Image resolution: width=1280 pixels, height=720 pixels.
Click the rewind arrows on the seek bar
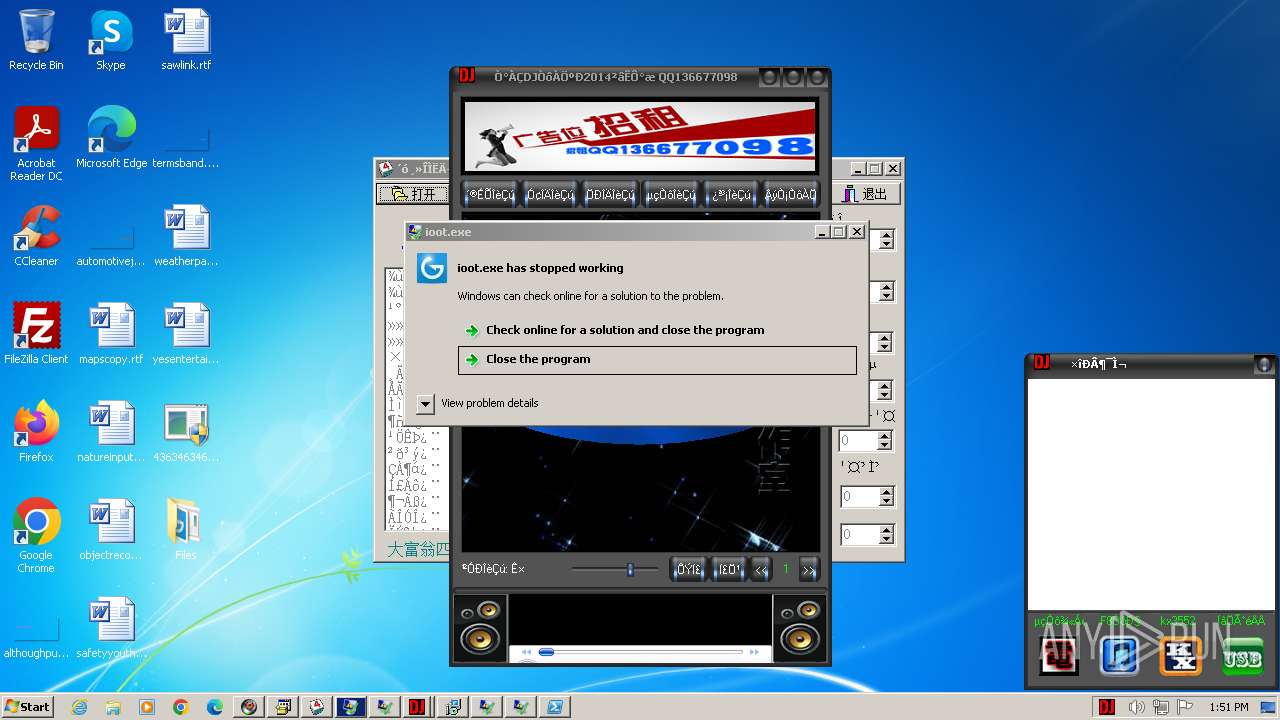(526, 652)
